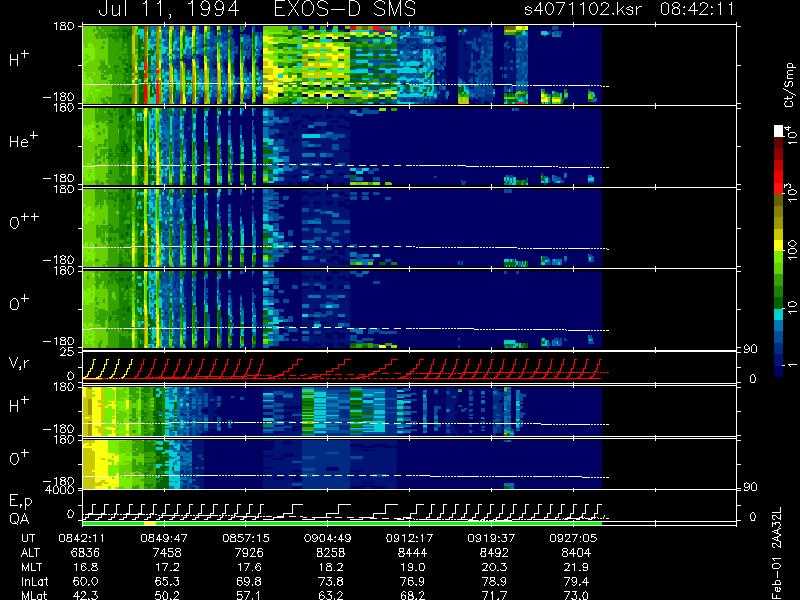
Task: Click the InLat value 78.9
Action: pyautogui.click(x=494, y=581)
